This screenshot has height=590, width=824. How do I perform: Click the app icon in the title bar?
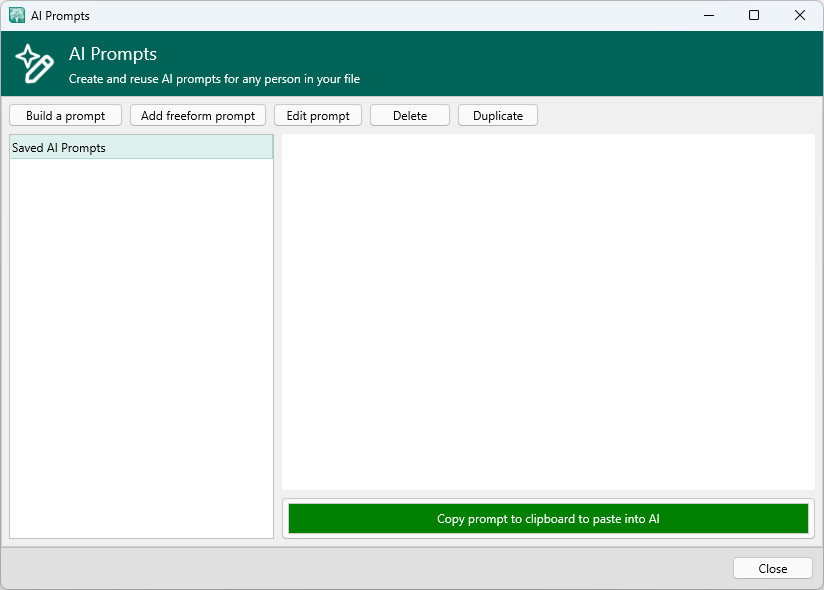(x=16, y=15)
